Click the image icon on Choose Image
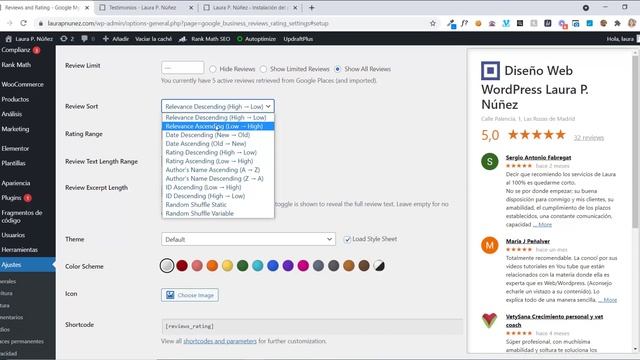 tap(170, 295)
